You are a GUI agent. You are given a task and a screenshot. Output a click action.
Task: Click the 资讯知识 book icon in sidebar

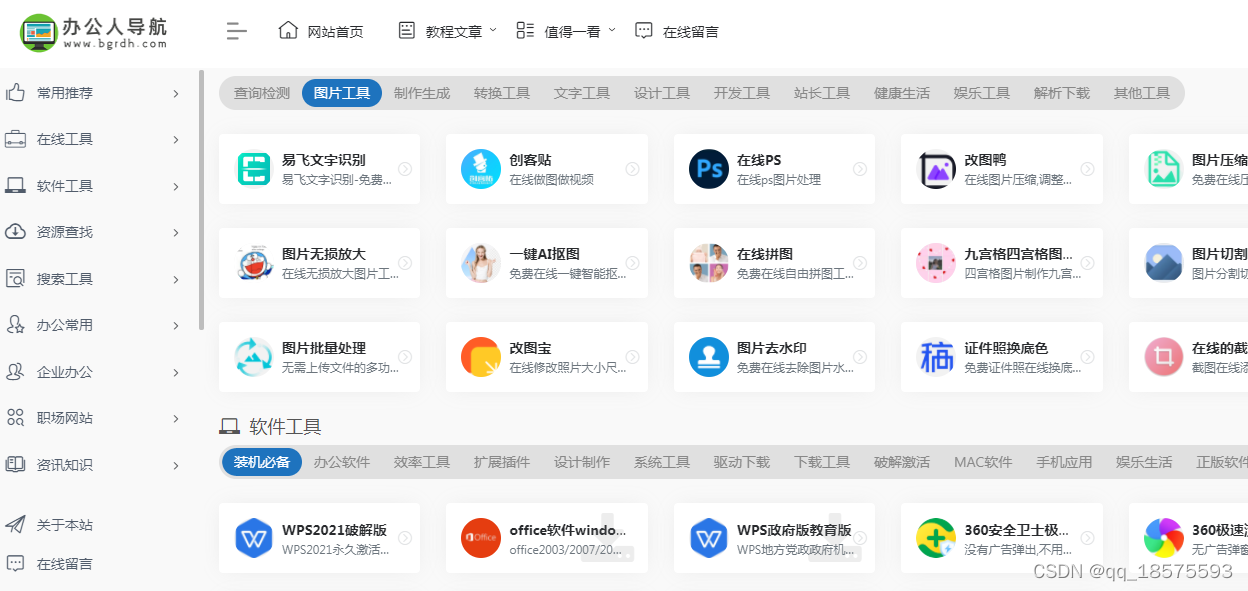click(16, 465)
